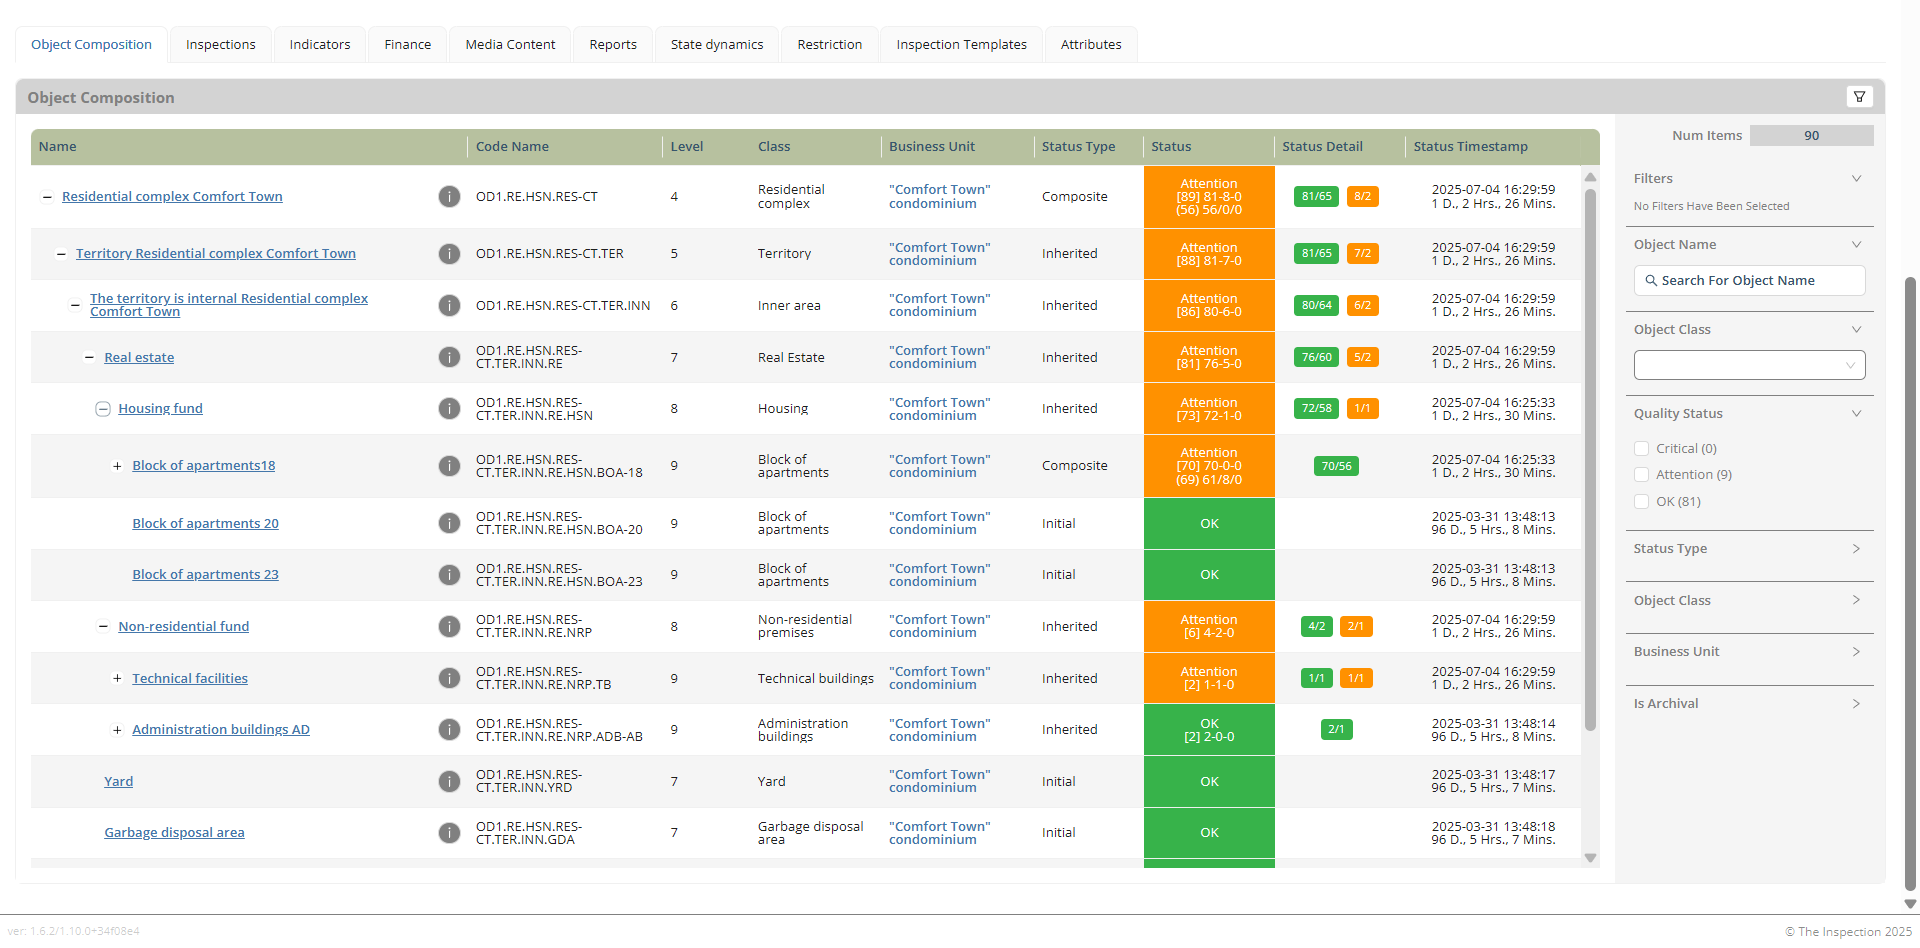Open the Object Class combo box
Image resolution: width=1920 pixels, height=948 pixels.
pyautogui.click(x=1749, y=365)
